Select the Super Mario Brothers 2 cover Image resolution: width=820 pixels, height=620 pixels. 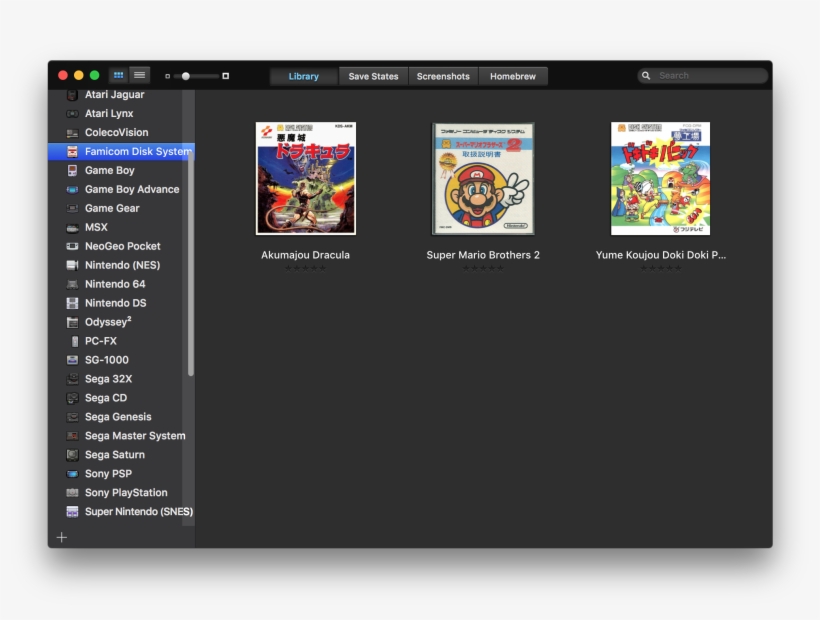click(483, 178)
